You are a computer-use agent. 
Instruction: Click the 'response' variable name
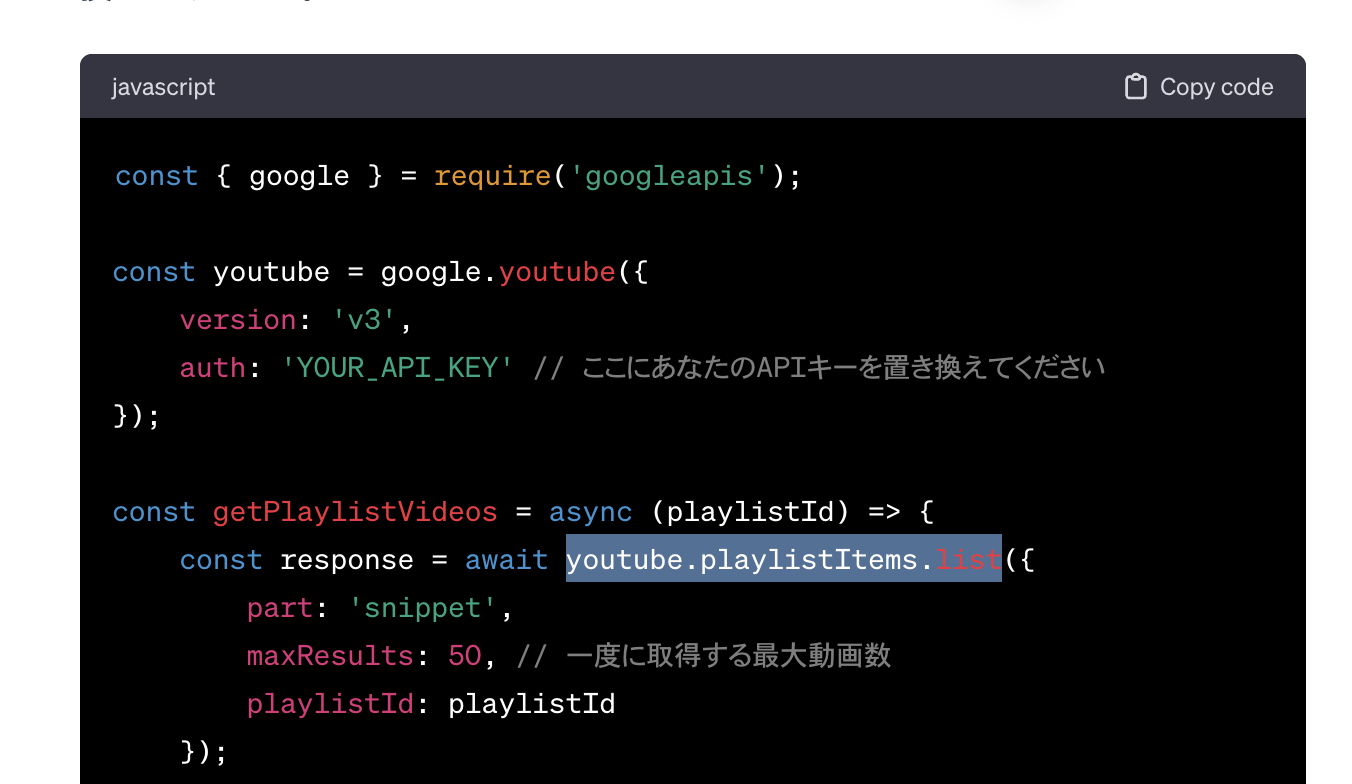[x=347, y=560]
